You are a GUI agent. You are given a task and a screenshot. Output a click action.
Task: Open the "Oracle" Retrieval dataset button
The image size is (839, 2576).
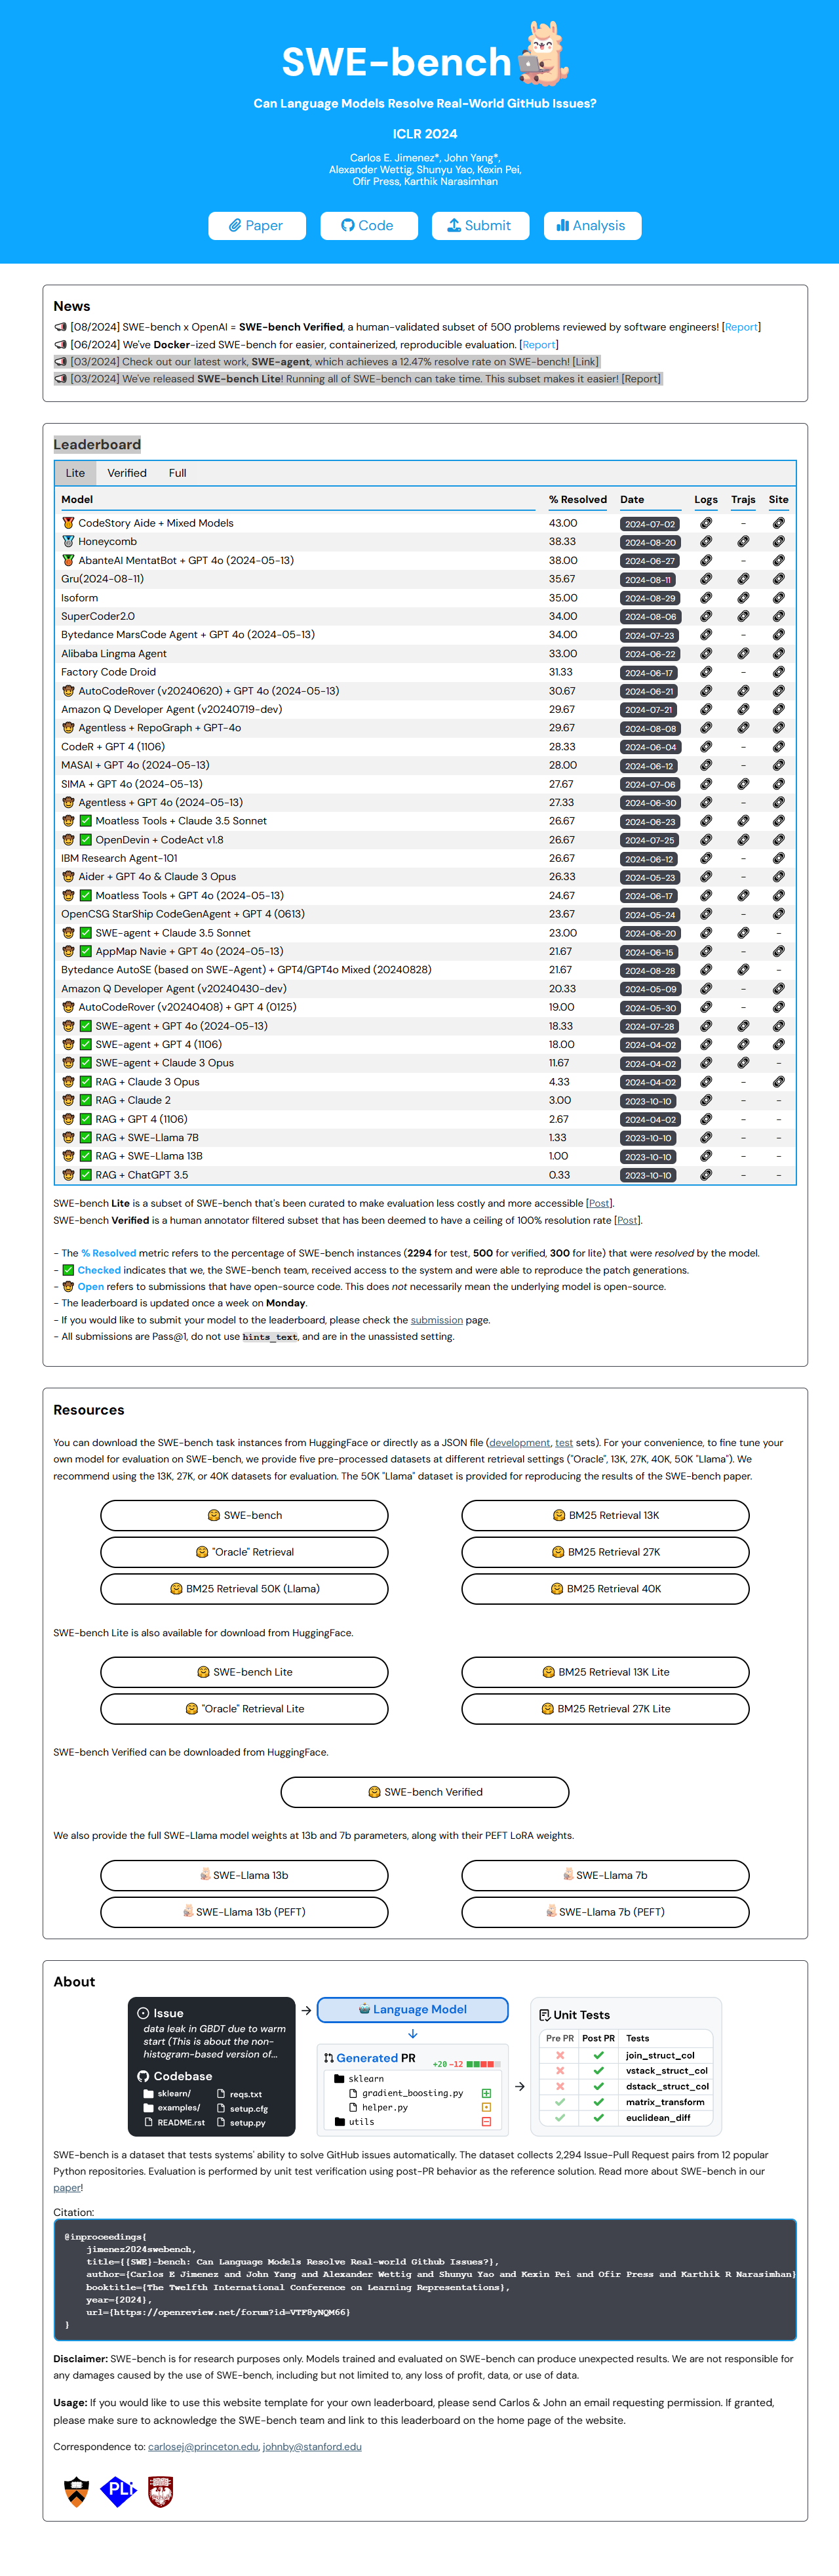pyautogui.click(x=244, y=1552)
